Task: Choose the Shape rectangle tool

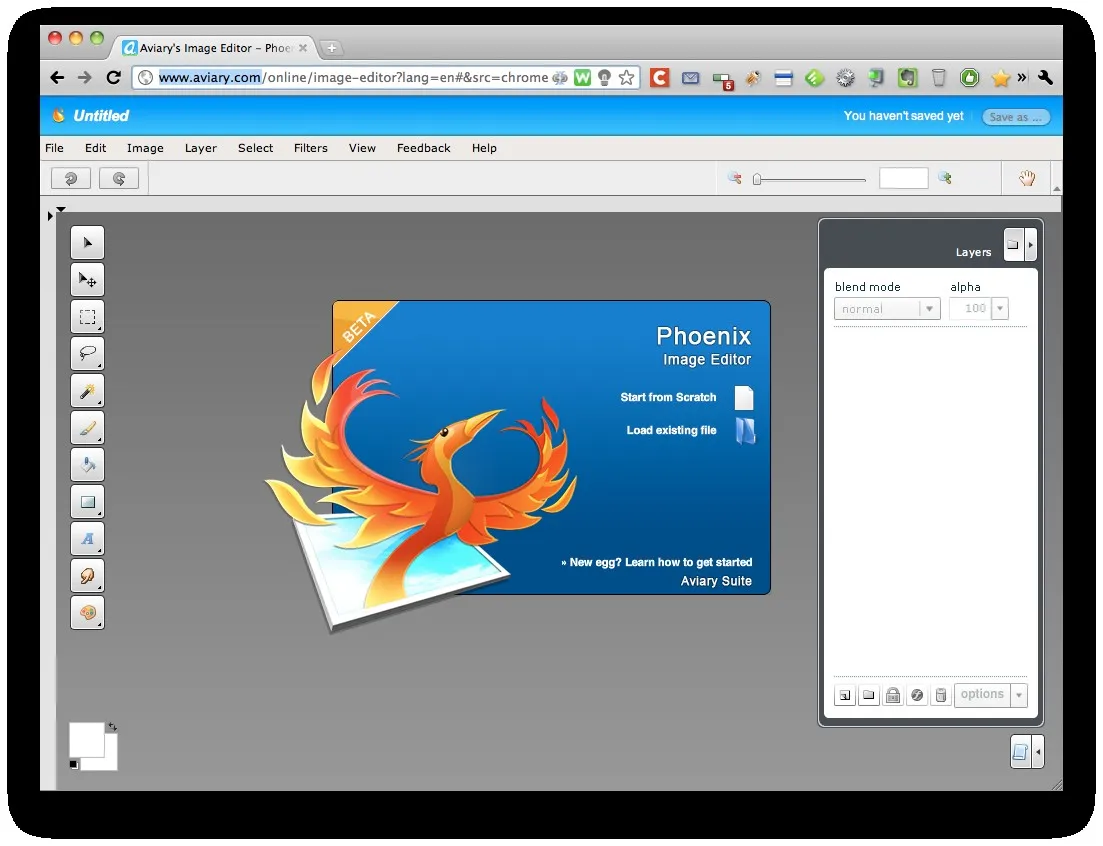Action: [87, 501]
